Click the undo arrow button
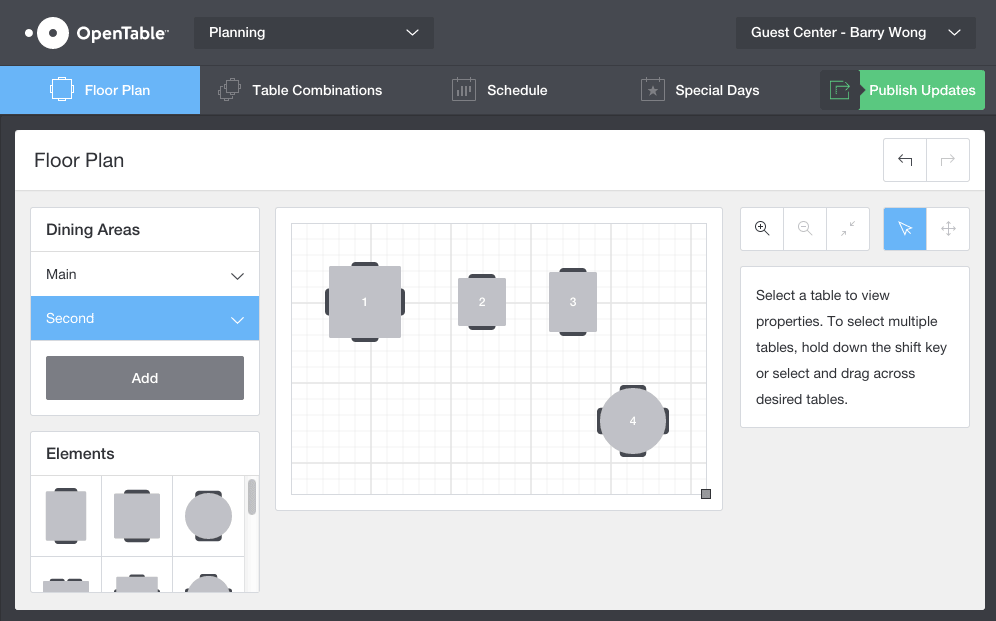Screen dimensions: 996x621 coord(905,160)
